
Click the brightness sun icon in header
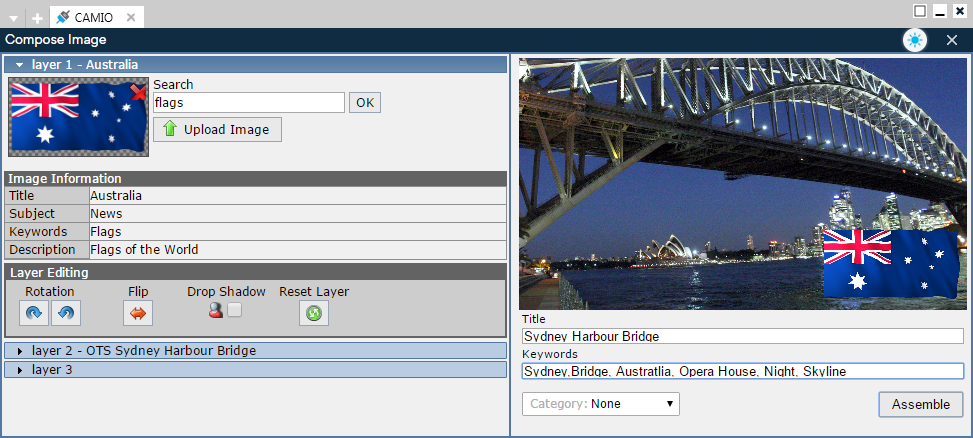(914, 40)
